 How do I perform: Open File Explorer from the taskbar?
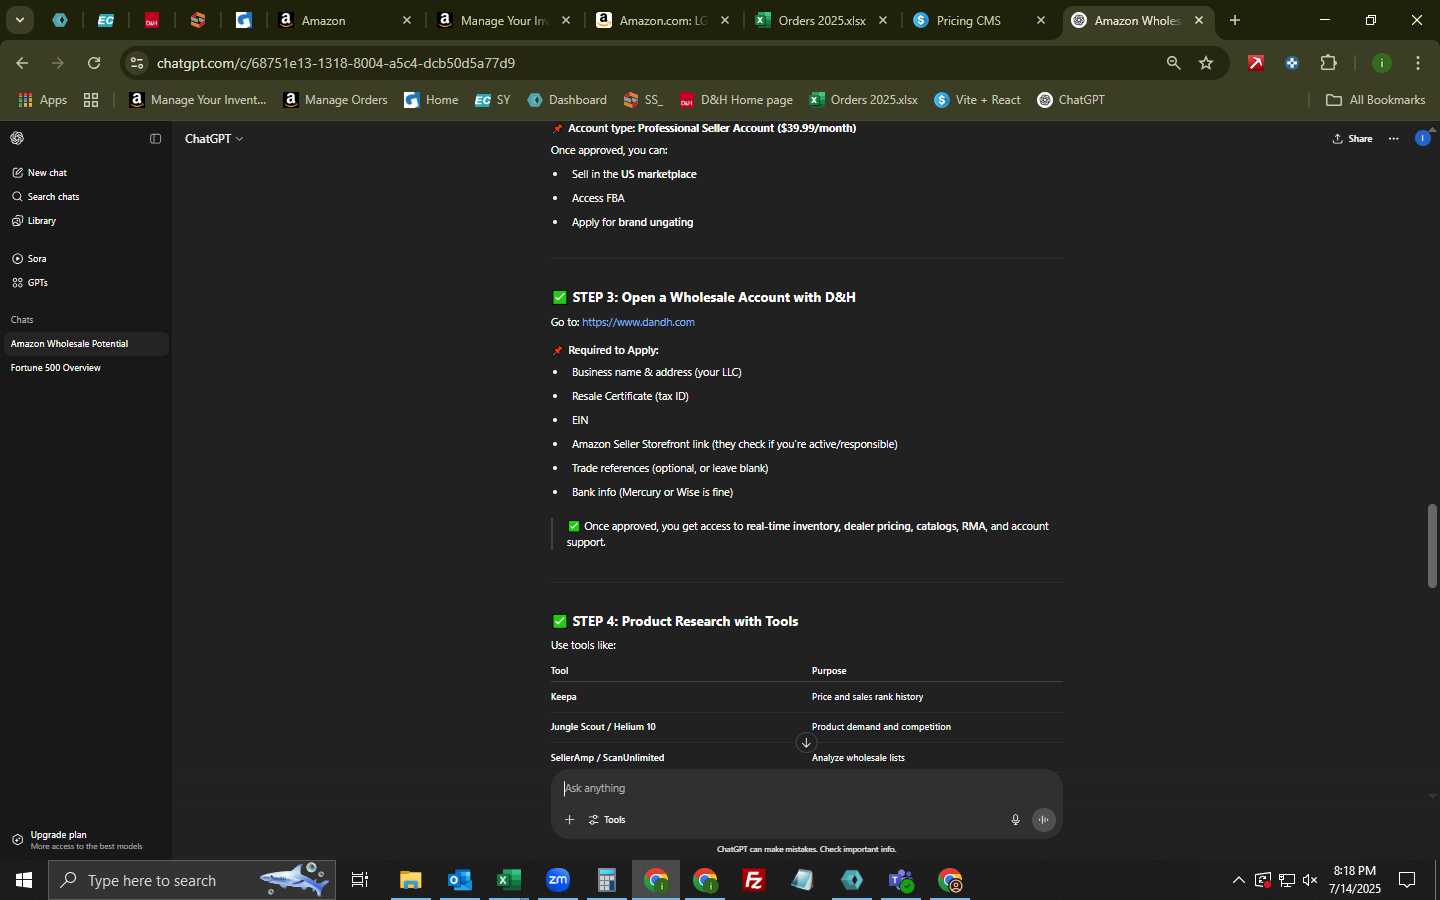tap(411, 880)
